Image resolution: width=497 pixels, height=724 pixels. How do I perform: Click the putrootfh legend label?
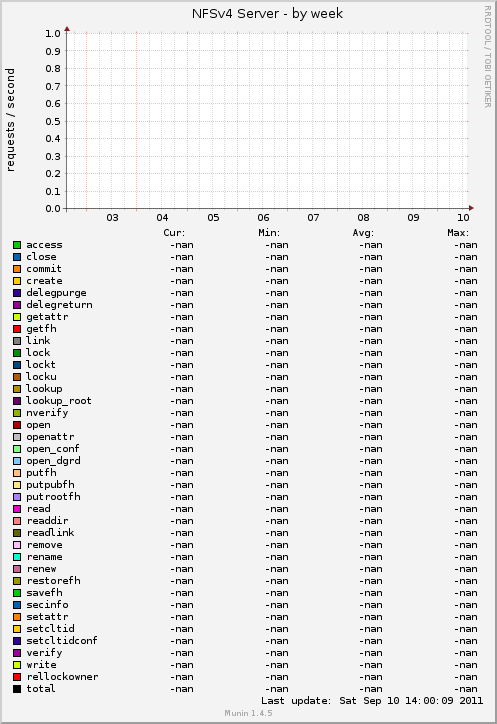53,497
